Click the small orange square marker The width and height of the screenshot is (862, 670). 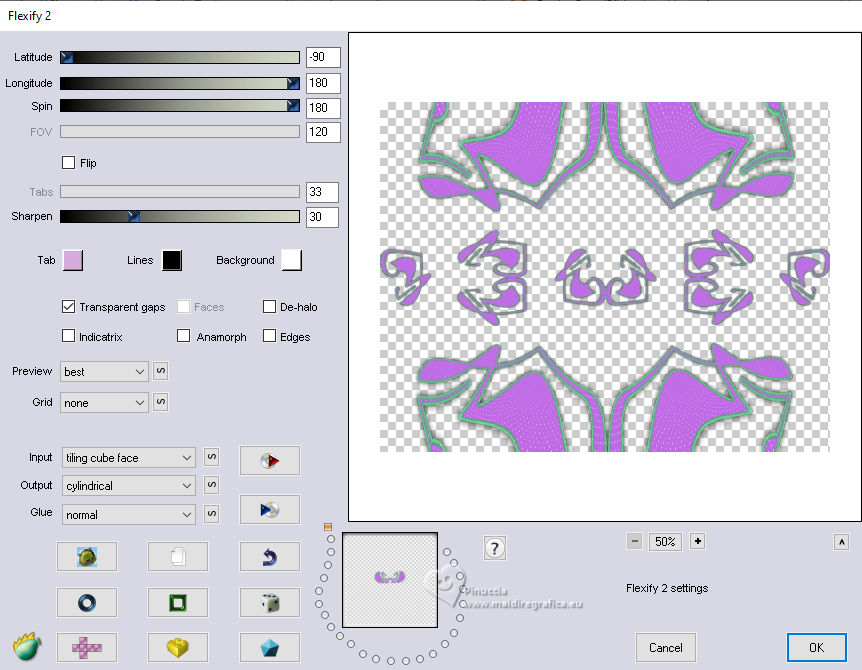[328, 527]
